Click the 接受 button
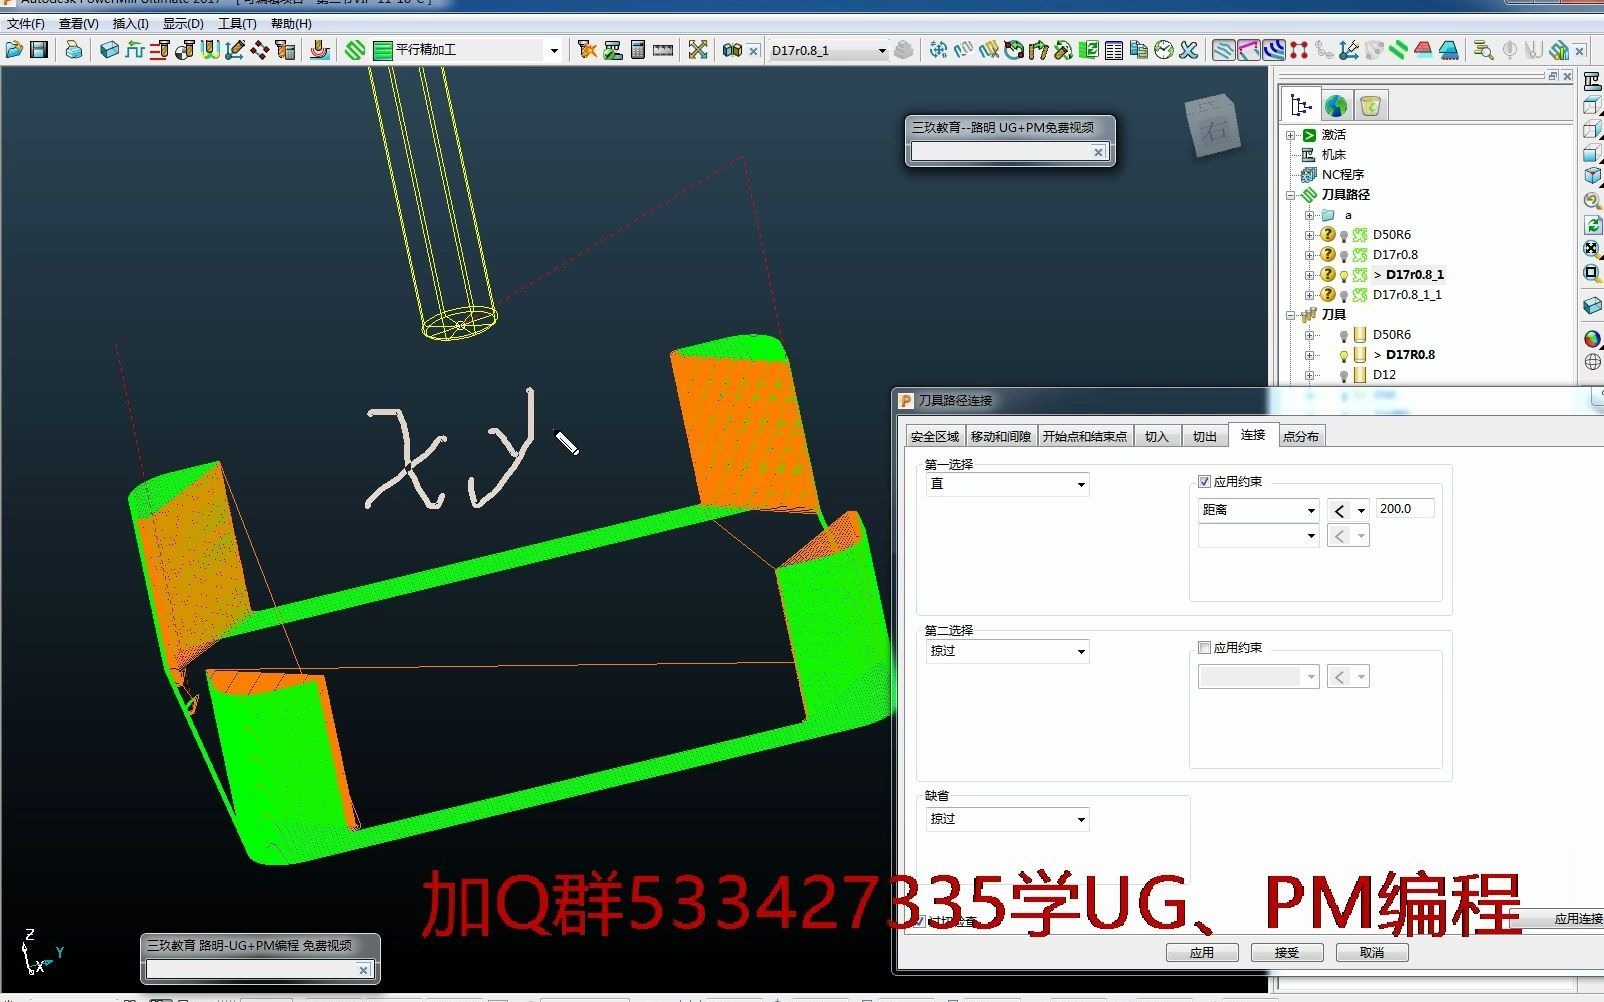The height and width of the screenshot is (1002, 1604). (1287, 952)
